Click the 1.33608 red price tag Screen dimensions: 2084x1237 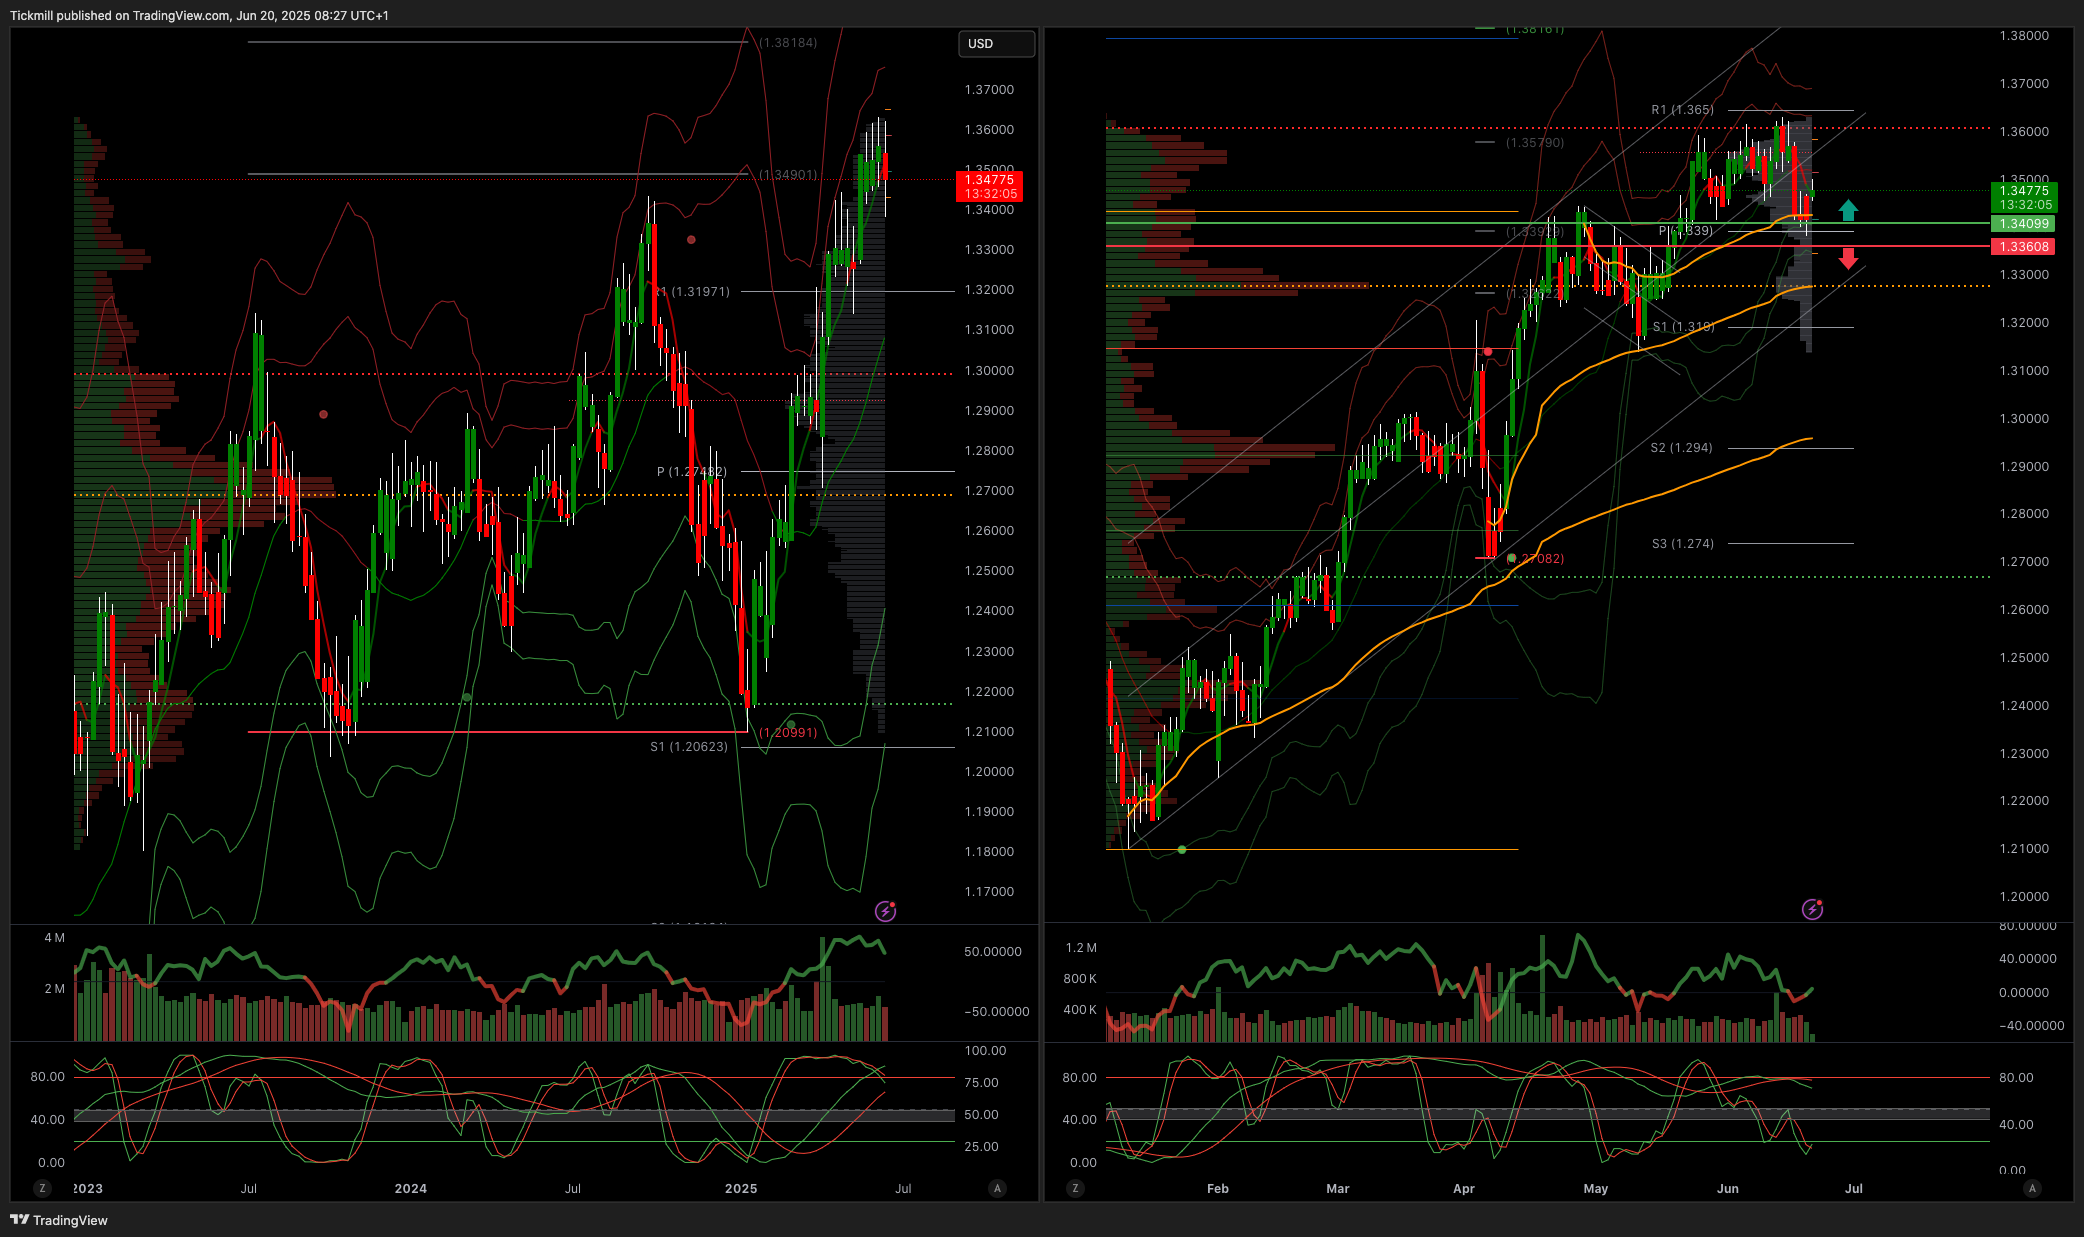[x=2025, y=247]
